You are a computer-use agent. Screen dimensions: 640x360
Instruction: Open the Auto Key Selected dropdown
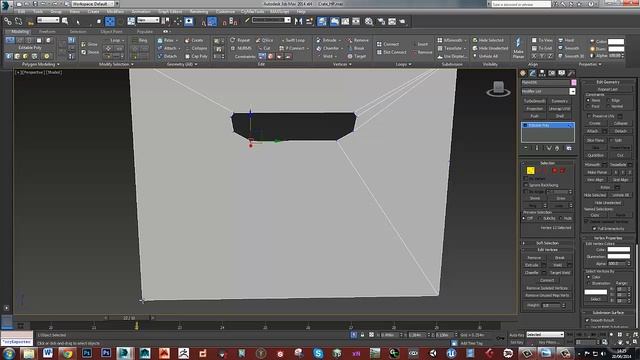coord(545,334)
